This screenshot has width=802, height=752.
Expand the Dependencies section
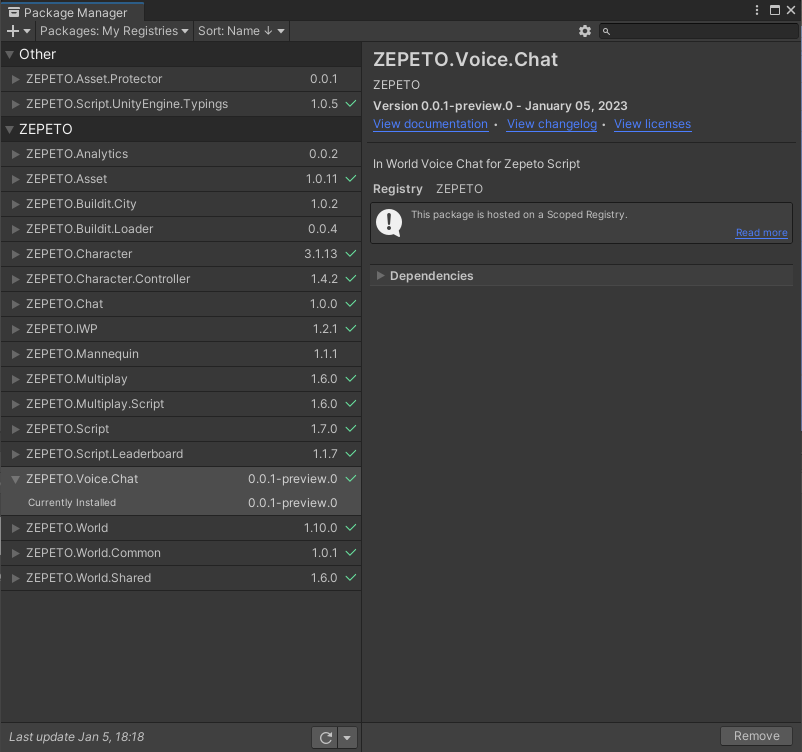pyautogui.click(x=380, y=276)
